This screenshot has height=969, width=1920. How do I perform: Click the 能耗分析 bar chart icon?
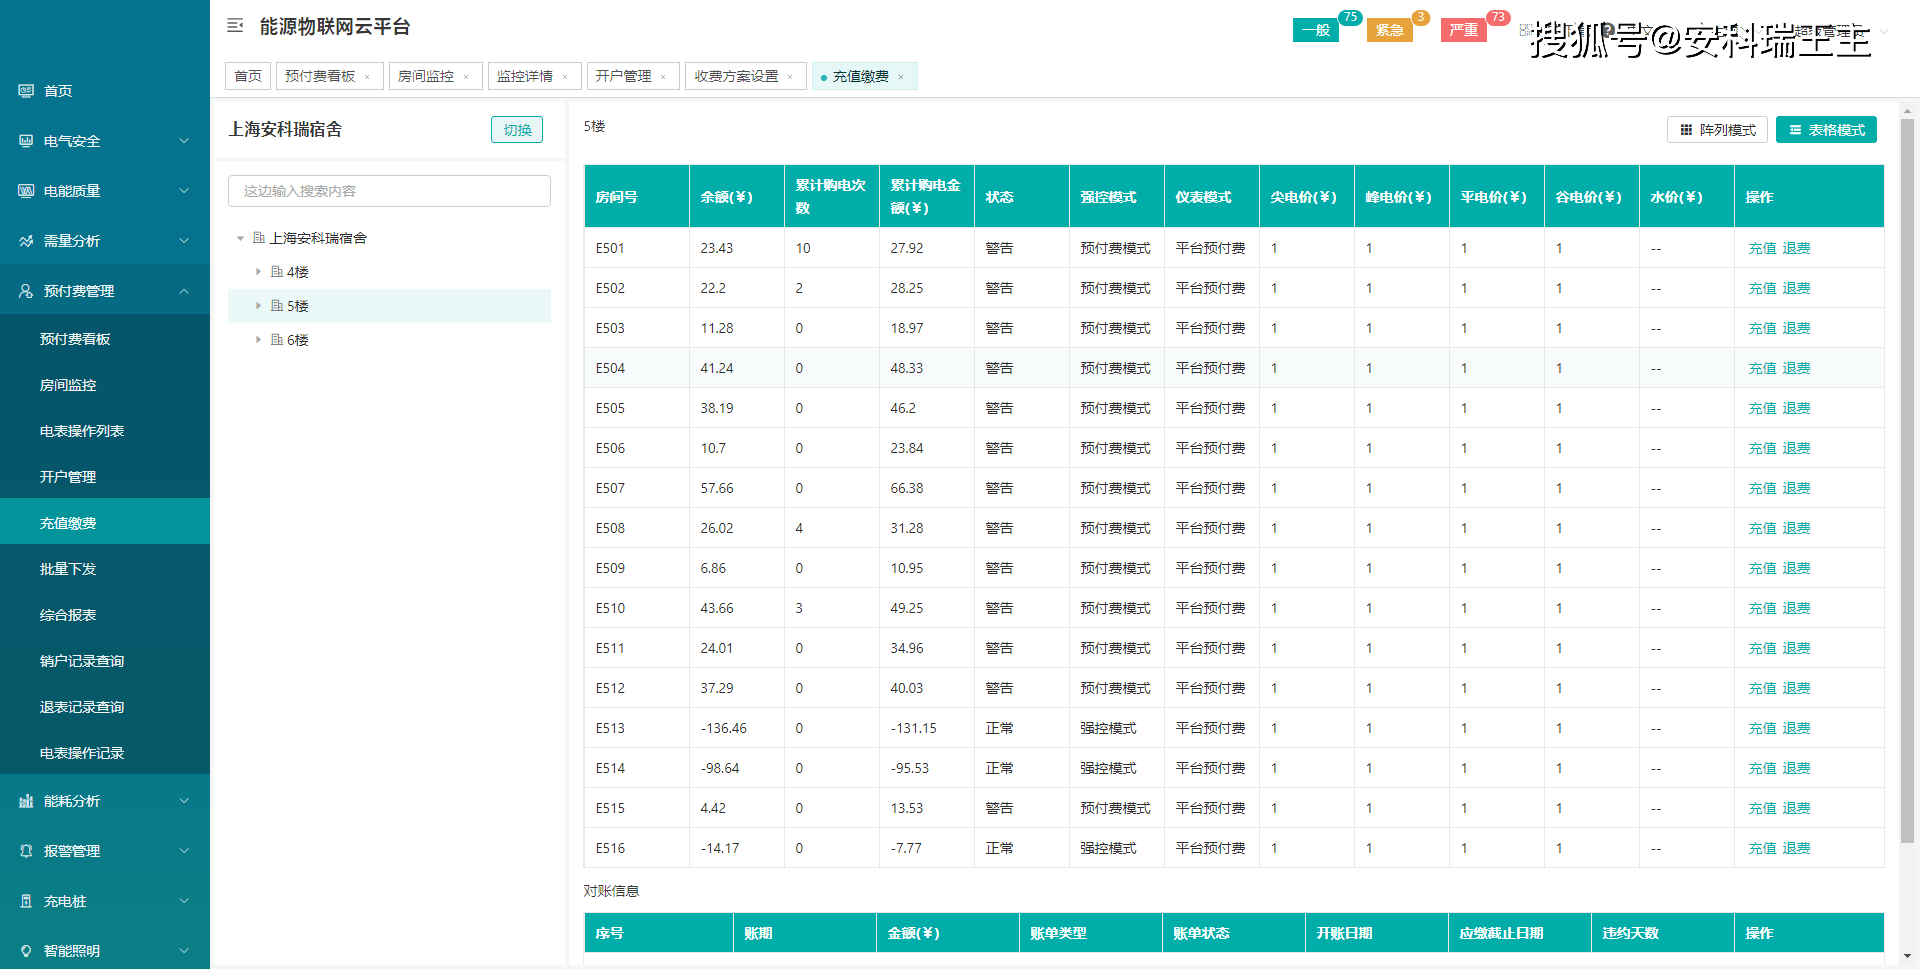tap(26, 801)
